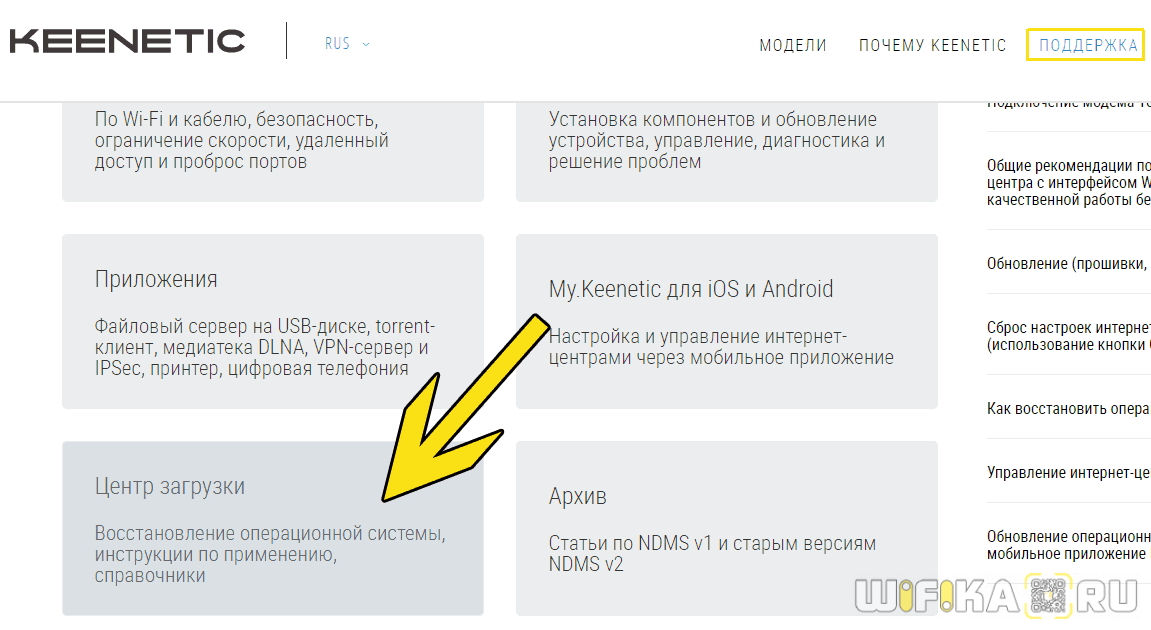Select the ПОДДЕРЖКА menu item

coord(1087,45)
